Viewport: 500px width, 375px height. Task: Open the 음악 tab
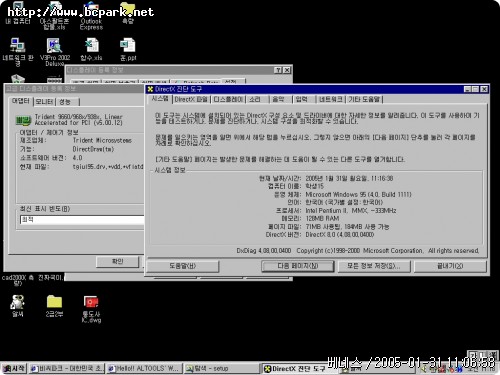point(278,99)
